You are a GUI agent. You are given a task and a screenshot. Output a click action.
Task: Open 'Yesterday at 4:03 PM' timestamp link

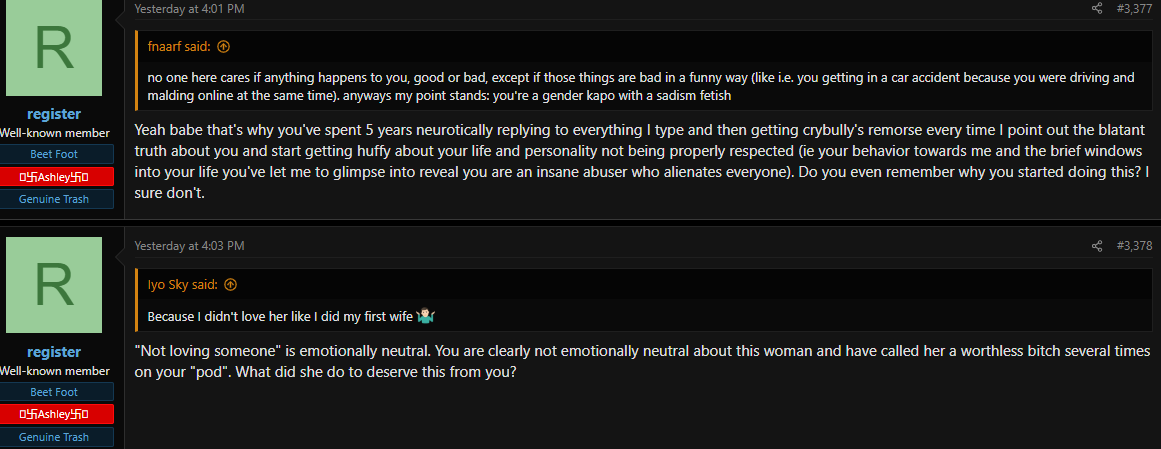pos(189,245)
